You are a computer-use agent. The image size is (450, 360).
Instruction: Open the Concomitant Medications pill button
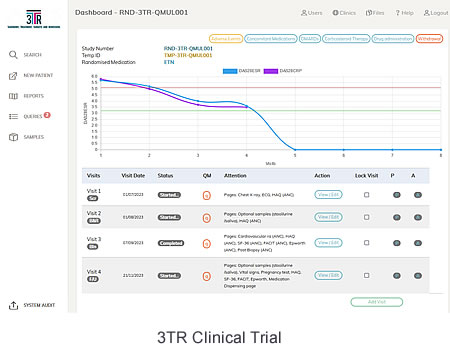(271, 39)
